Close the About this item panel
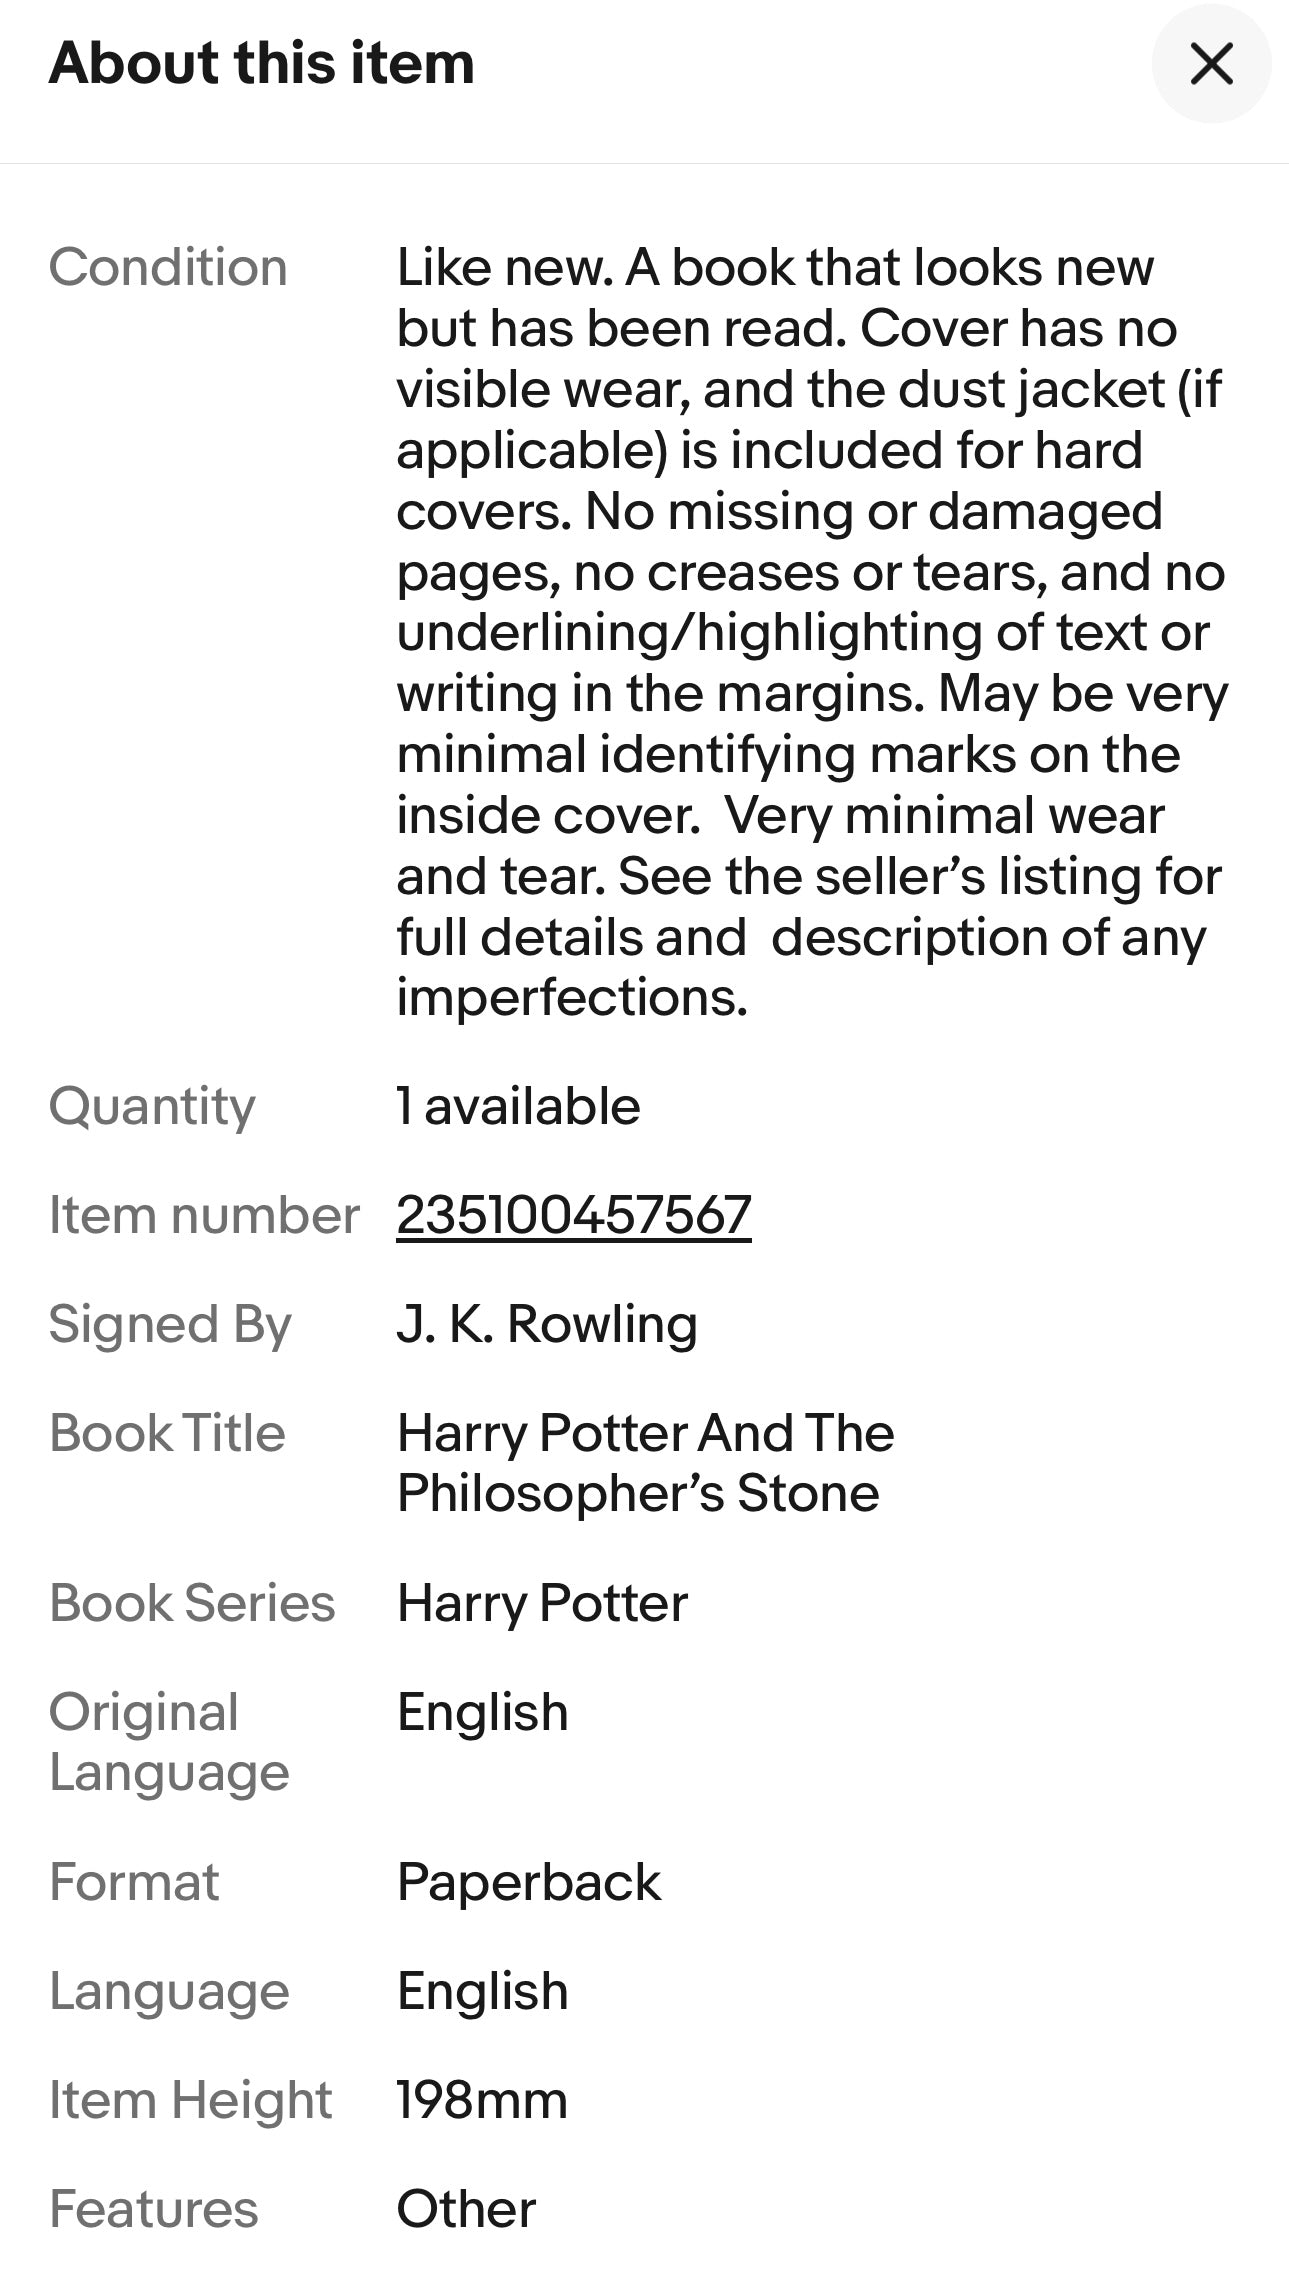 pyautogui.click(x=1211, y=64)
